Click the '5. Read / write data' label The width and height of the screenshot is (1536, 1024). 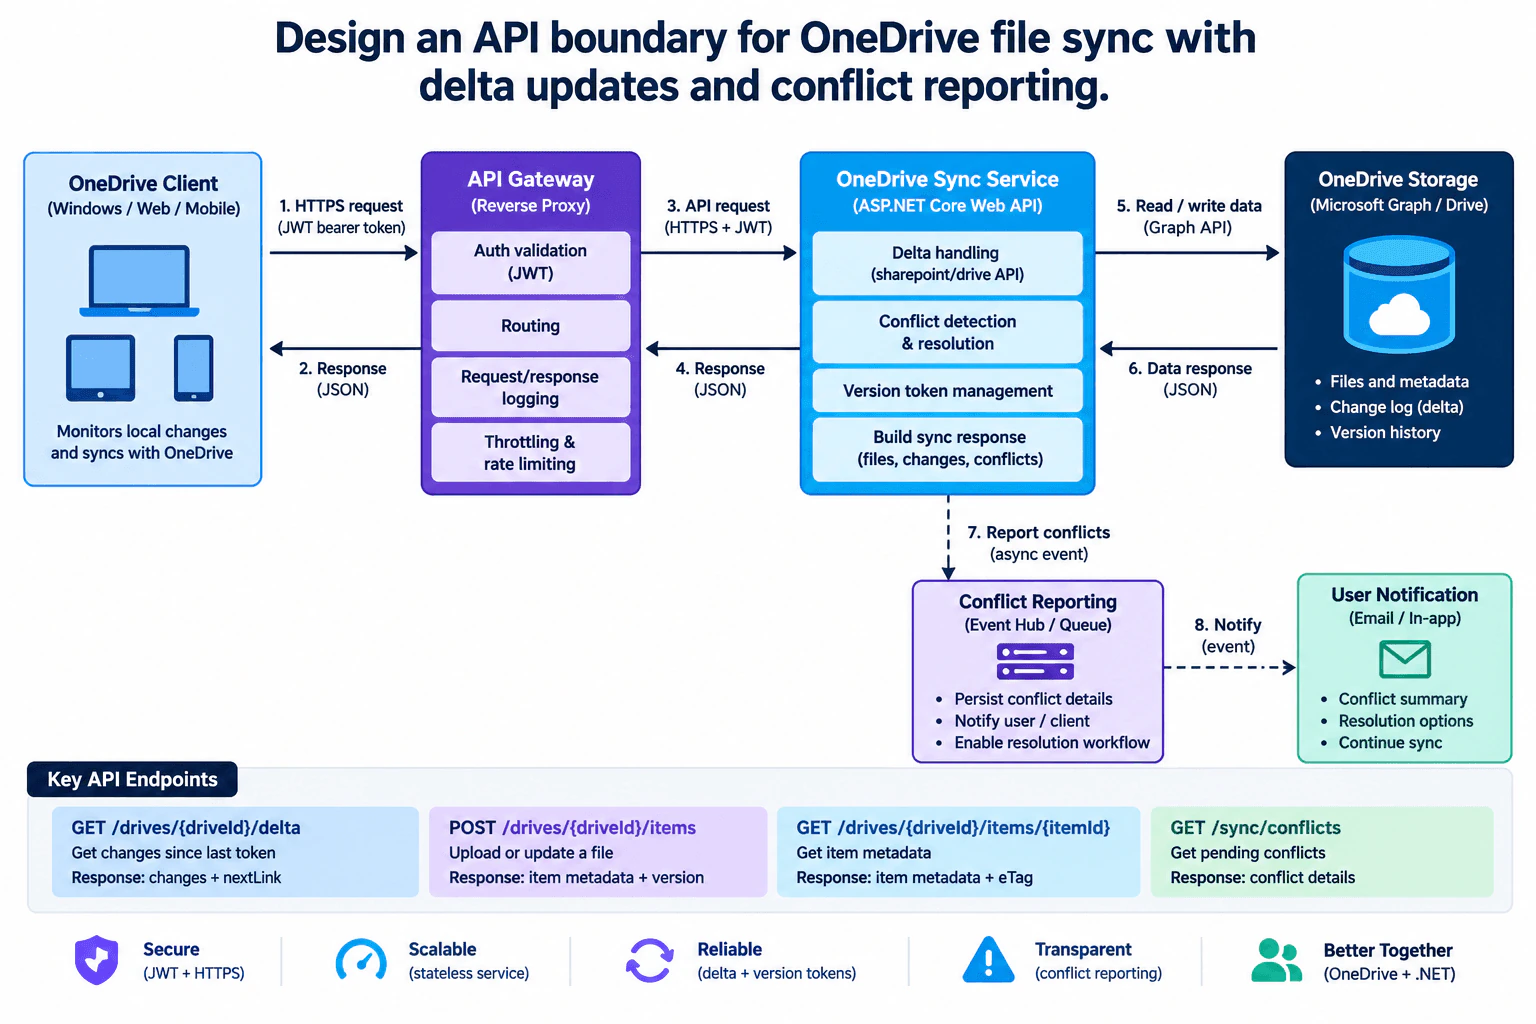[1189, 206]
